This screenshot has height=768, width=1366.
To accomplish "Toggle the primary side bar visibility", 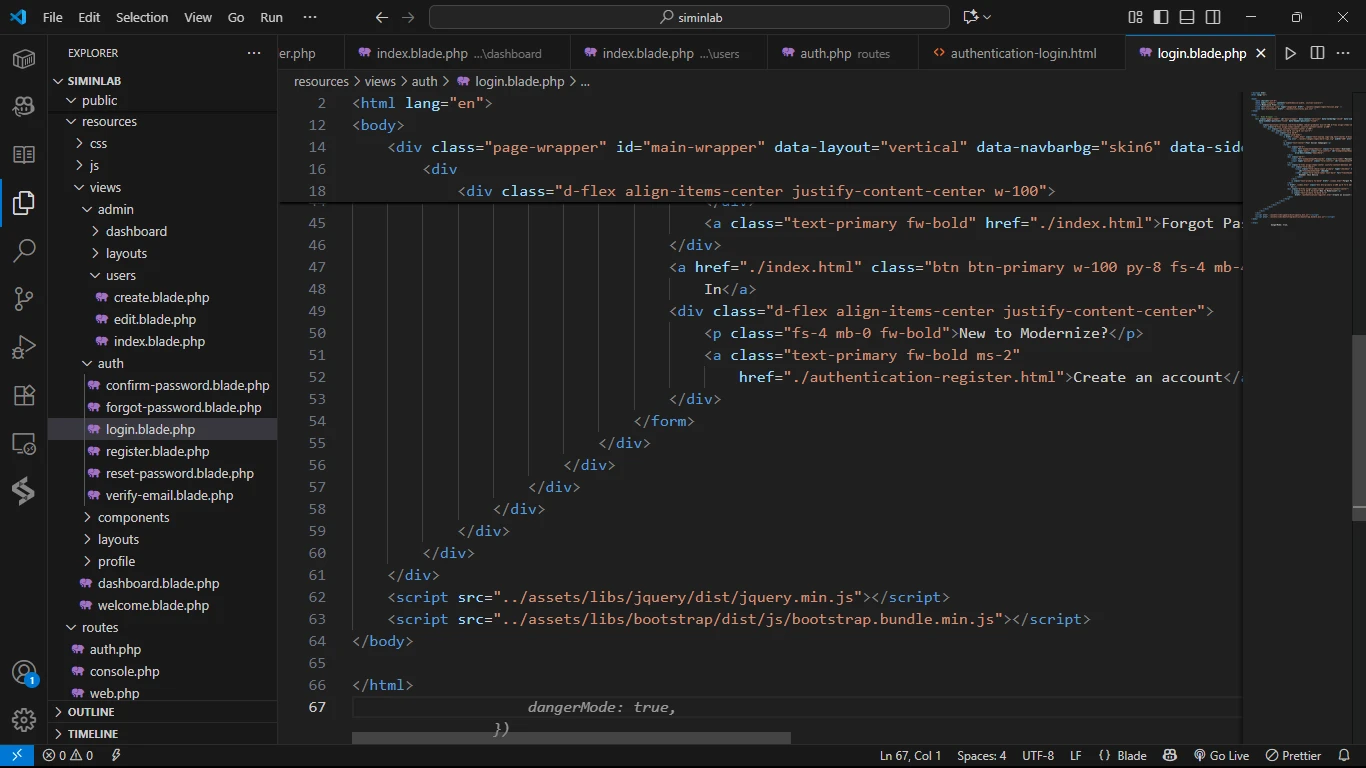I will tap(1161, 17).
